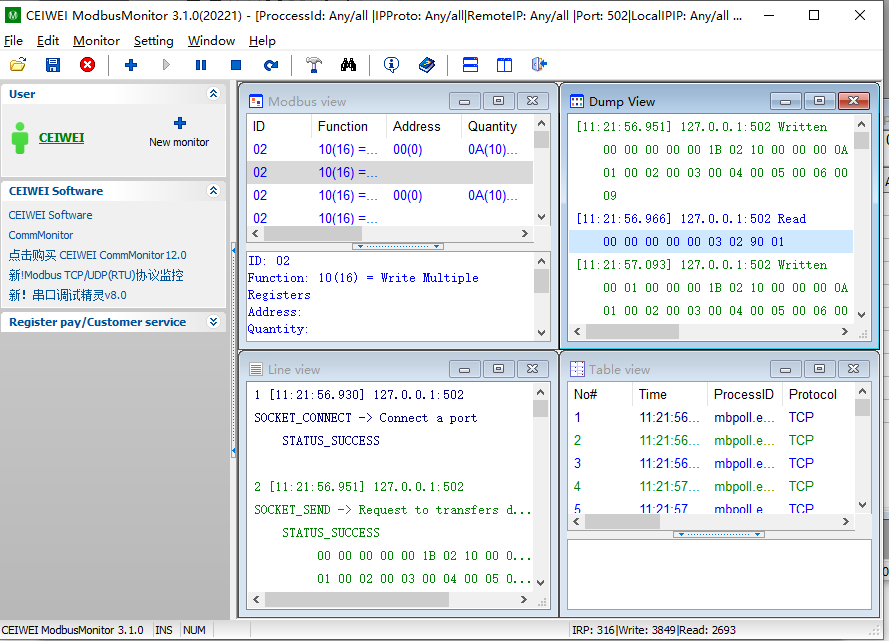Click the Line view scroll up arrow
Image resolution: width=889 pixels, height=641 pixels.
click(x=540, y=392)
